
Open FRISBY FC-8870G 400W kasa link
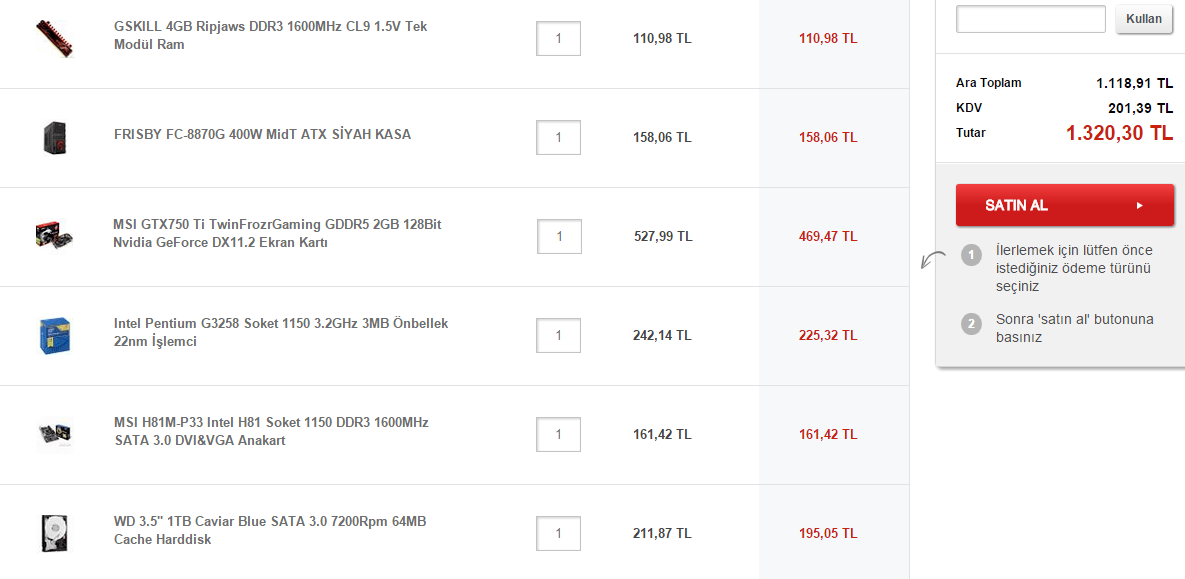click(262, 134)
